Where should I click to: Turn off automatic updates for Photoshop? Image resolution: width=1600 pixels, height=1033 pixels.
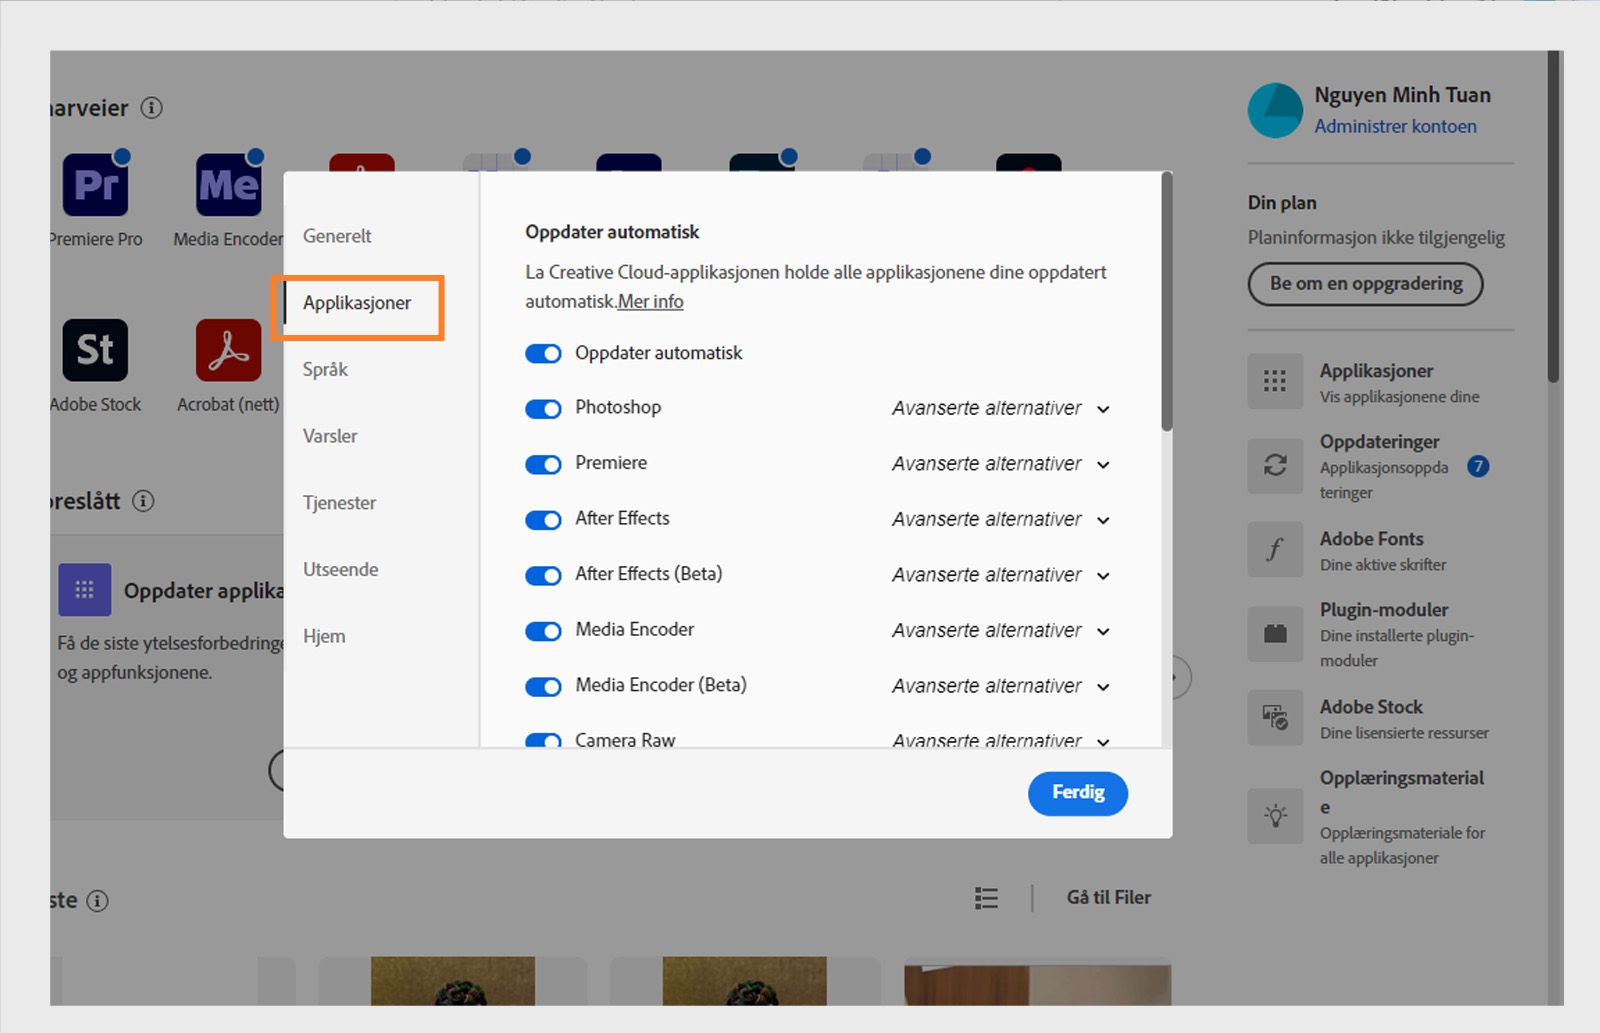coord(543,408)
